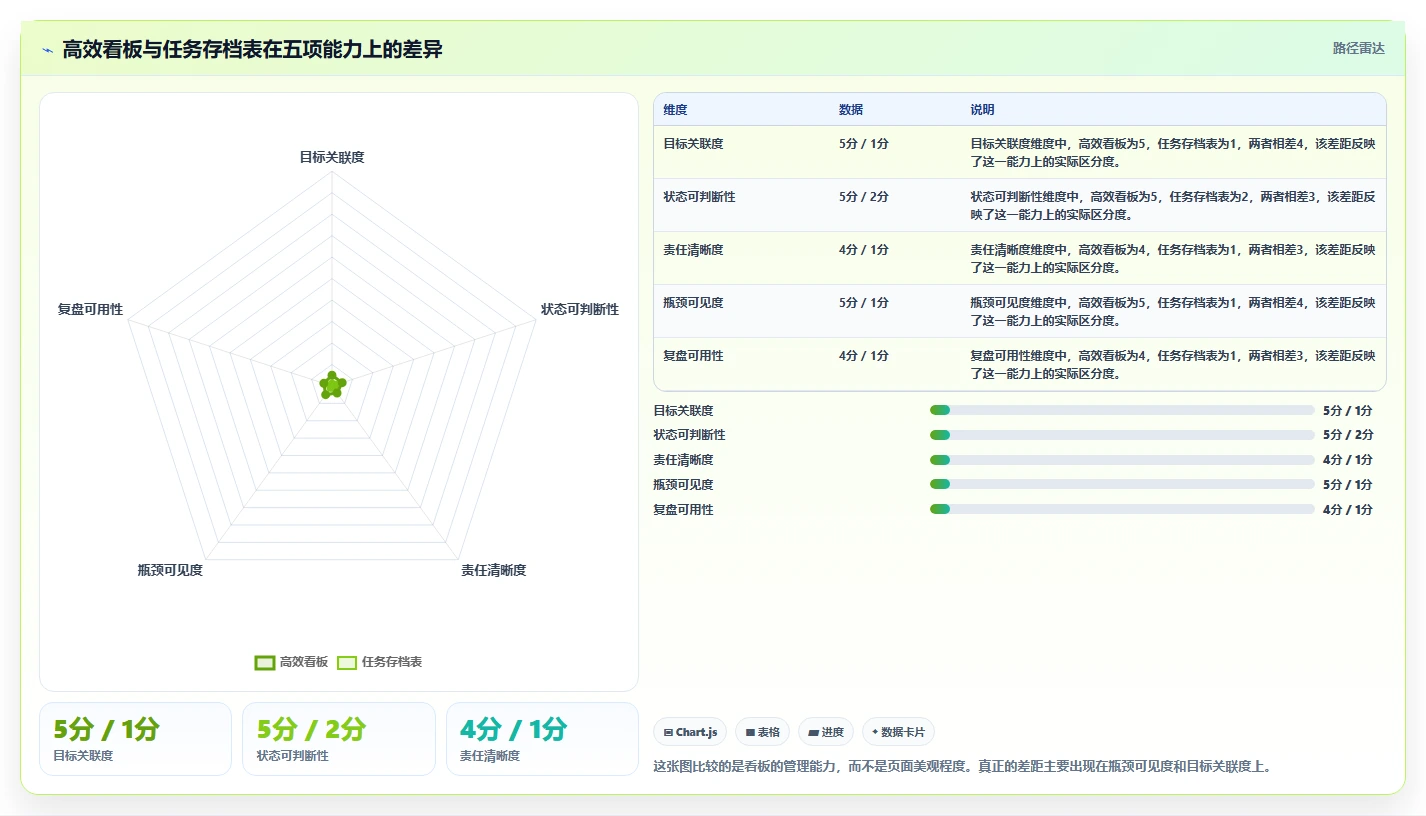
Task: Click the 5分 / 2分 value beside progress bar
Action: click(x=1348, y=435)
